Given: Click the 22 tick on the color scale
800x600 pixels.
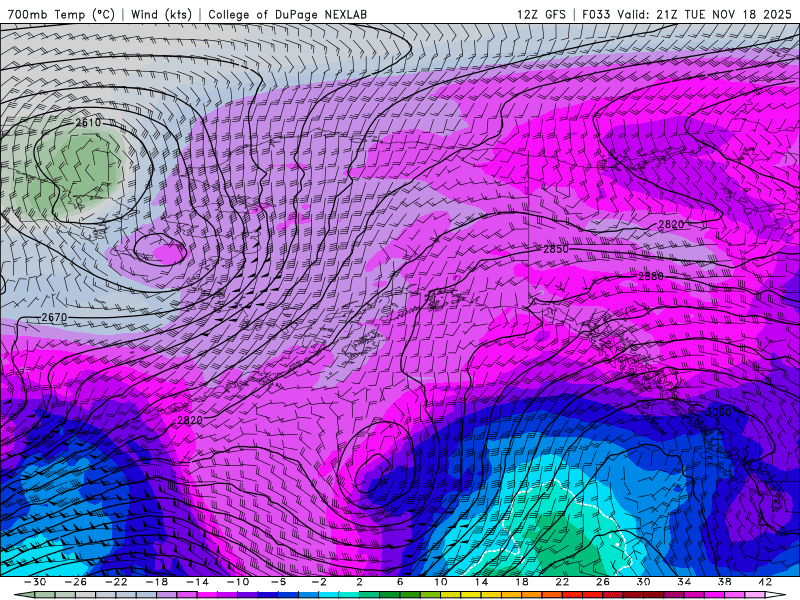Looking at the screenshot, I should (562, 582).
